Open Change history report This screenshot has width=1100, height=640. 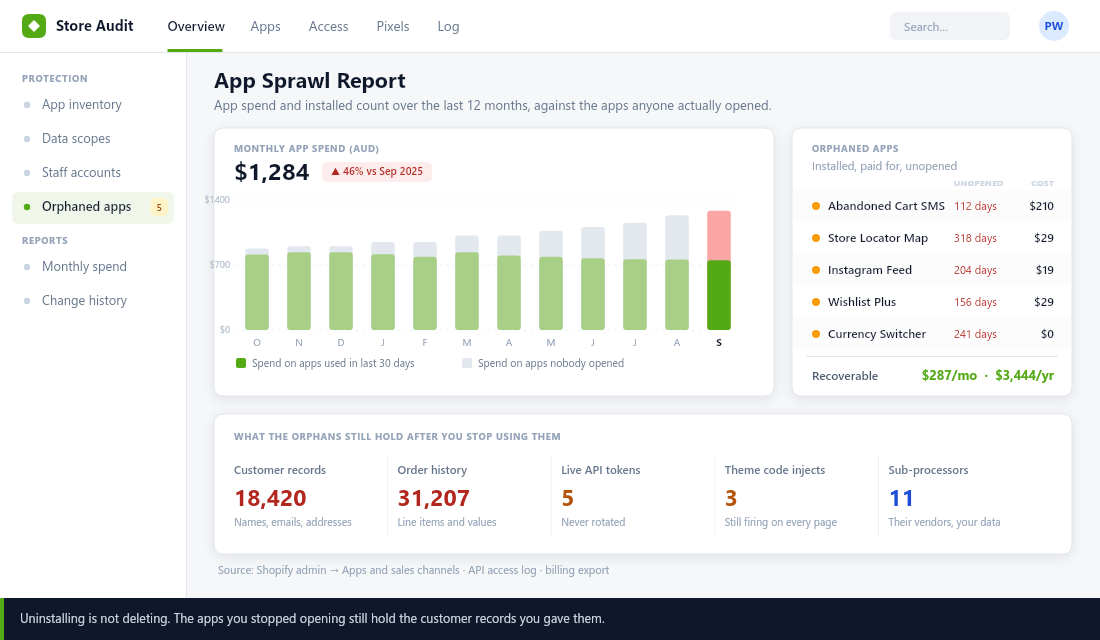pos(93,300)
